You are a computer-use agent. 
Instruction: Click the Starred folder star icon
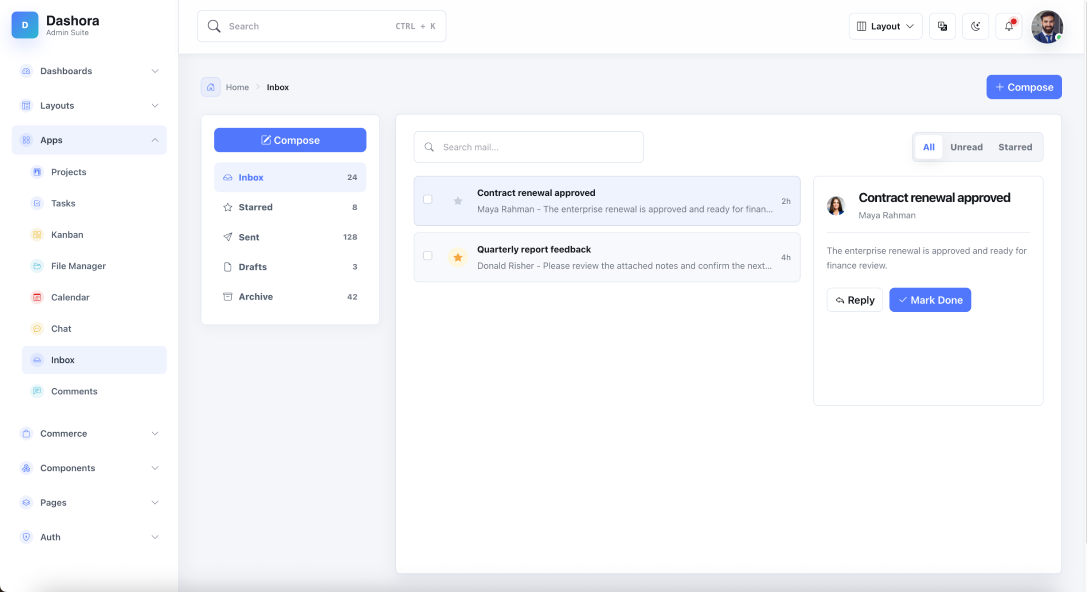227,207
